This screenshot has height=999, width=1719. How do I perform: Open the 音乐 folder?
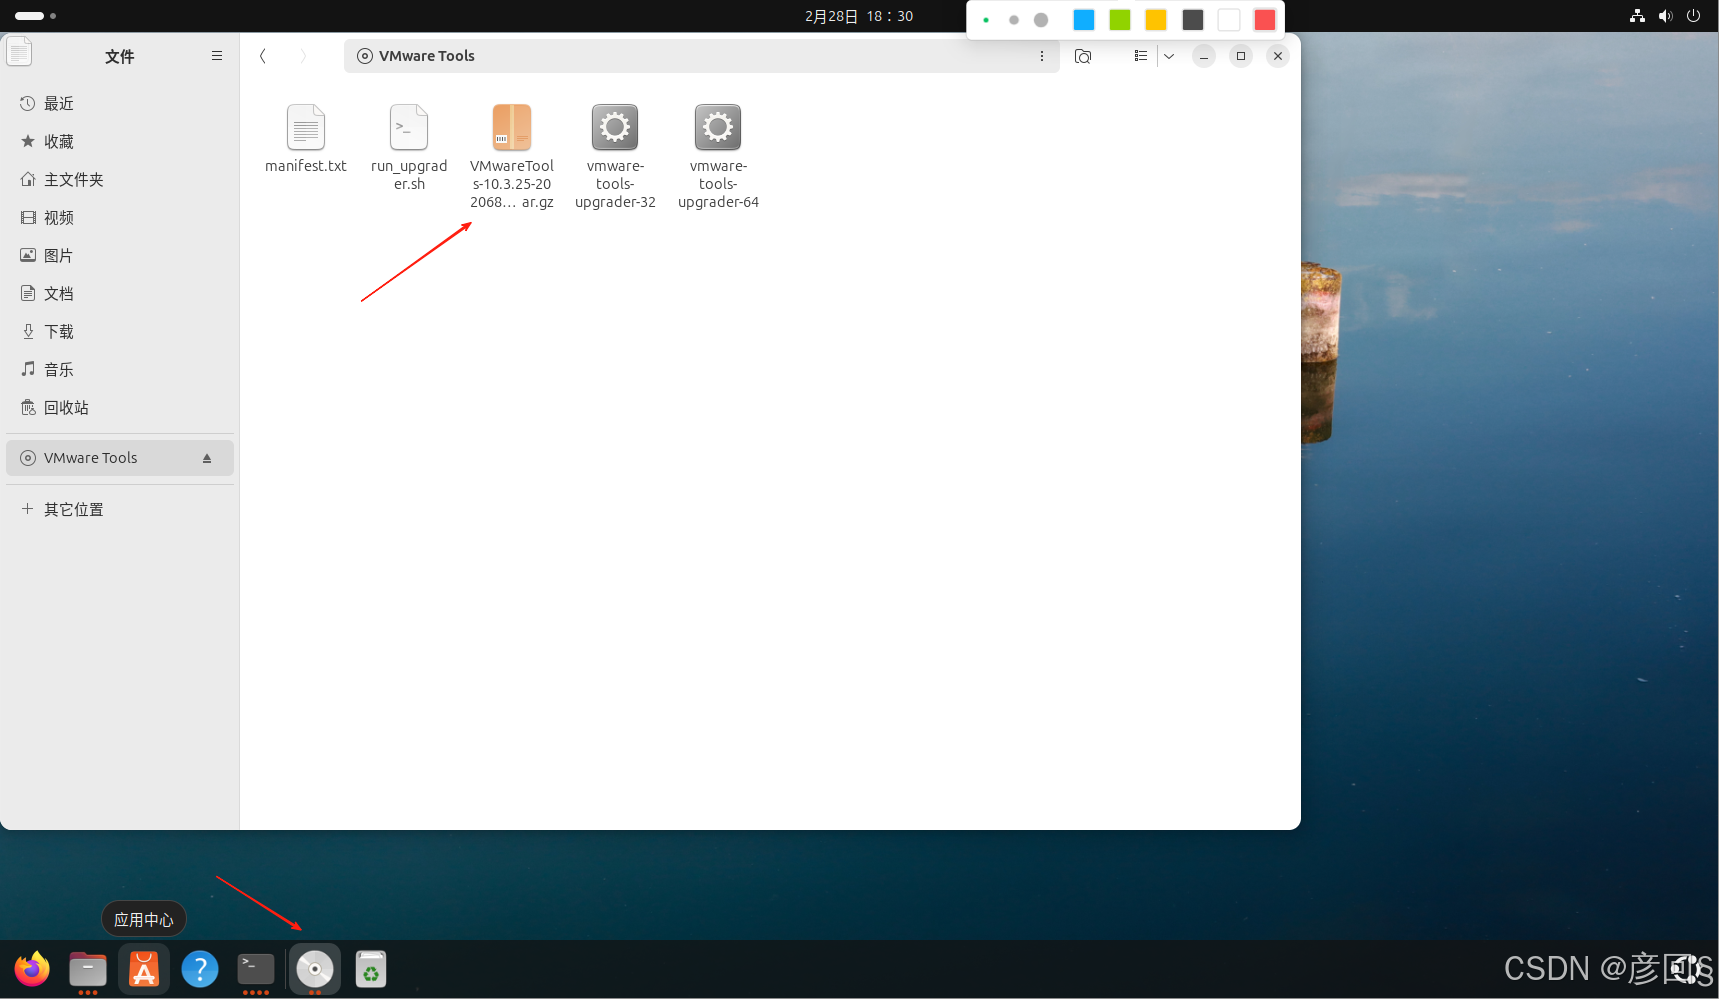[x=120, y=370]
